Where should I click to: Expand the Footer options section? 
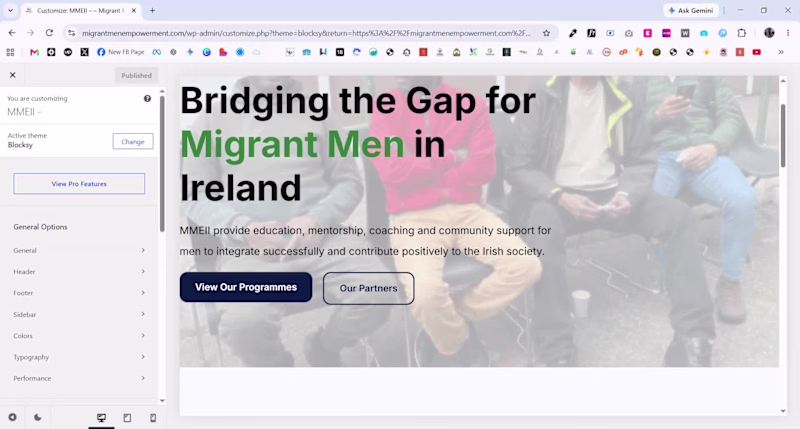tap(79, 293)
